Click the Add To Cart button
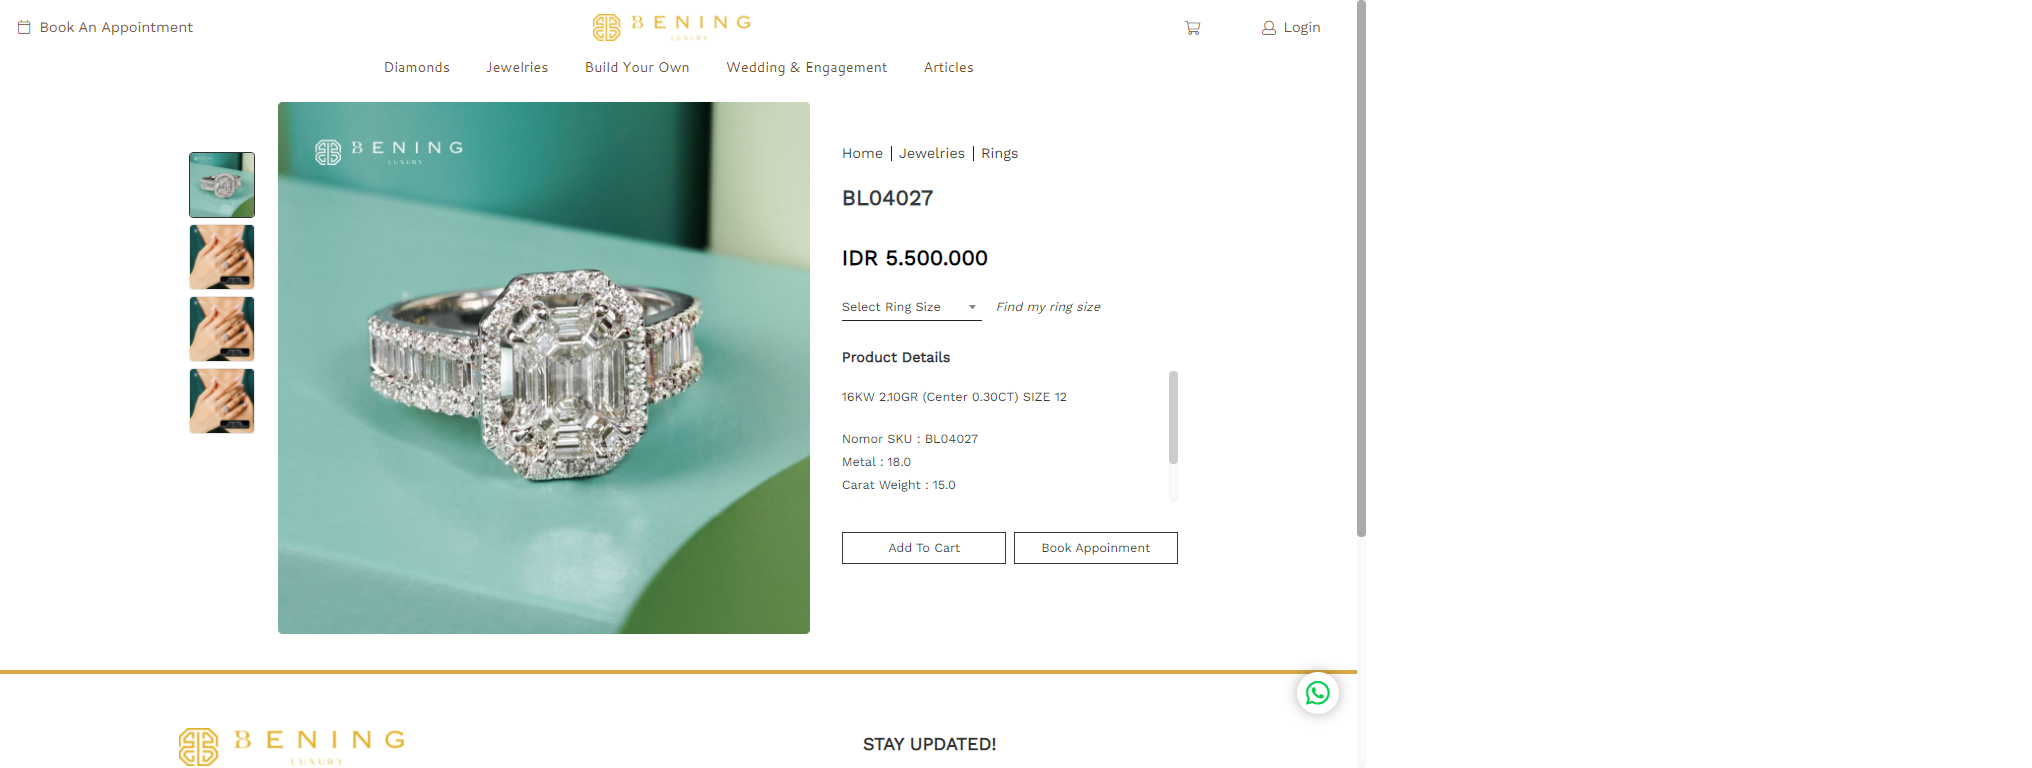The image size is (2032, 768). coord(924,548)
